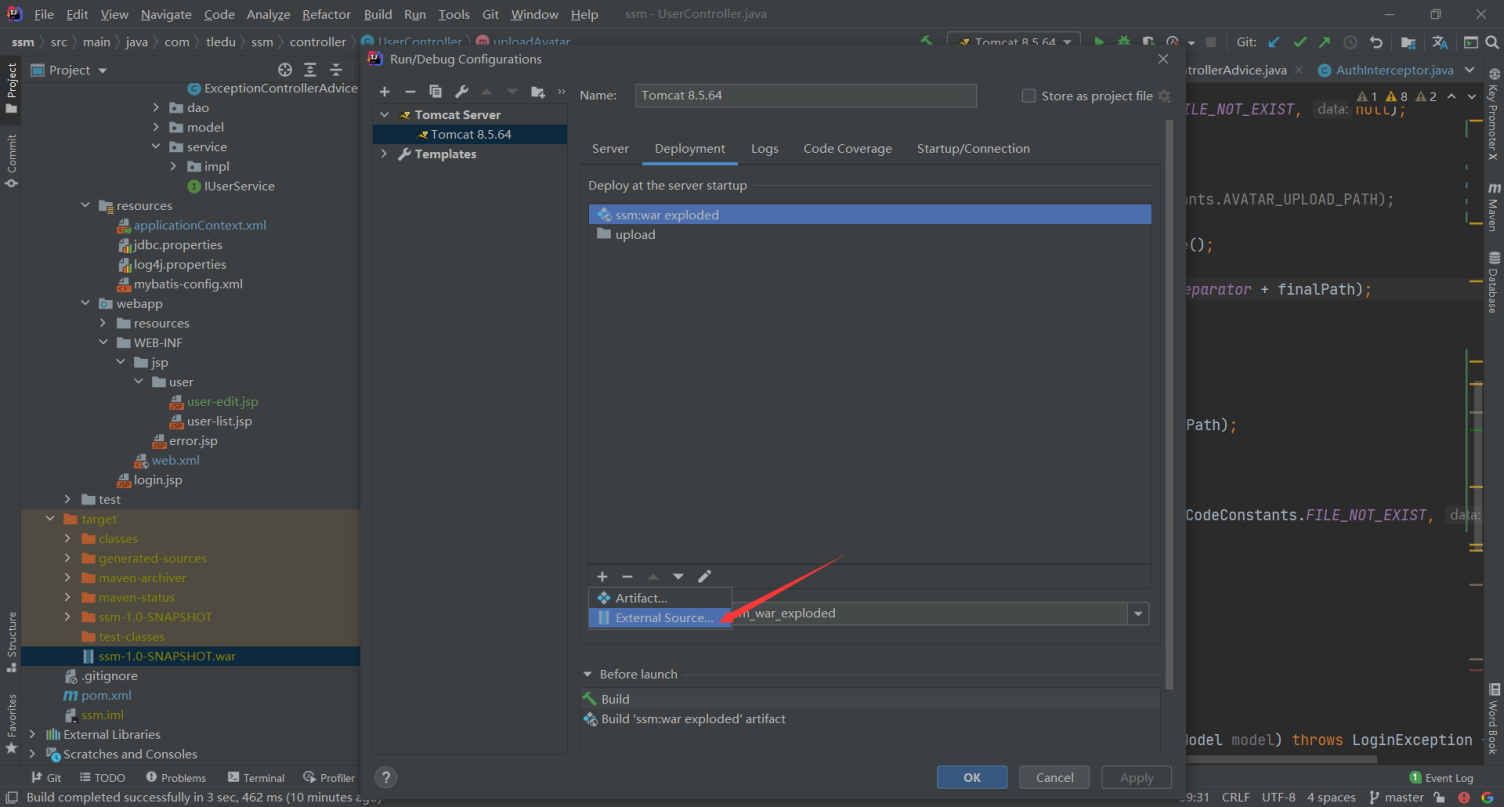Viewport: 1504px width, 807px height.
Task: Run the Tomcat configuration green play icon
Action: pyautogui.click(x=1099, y=42)
